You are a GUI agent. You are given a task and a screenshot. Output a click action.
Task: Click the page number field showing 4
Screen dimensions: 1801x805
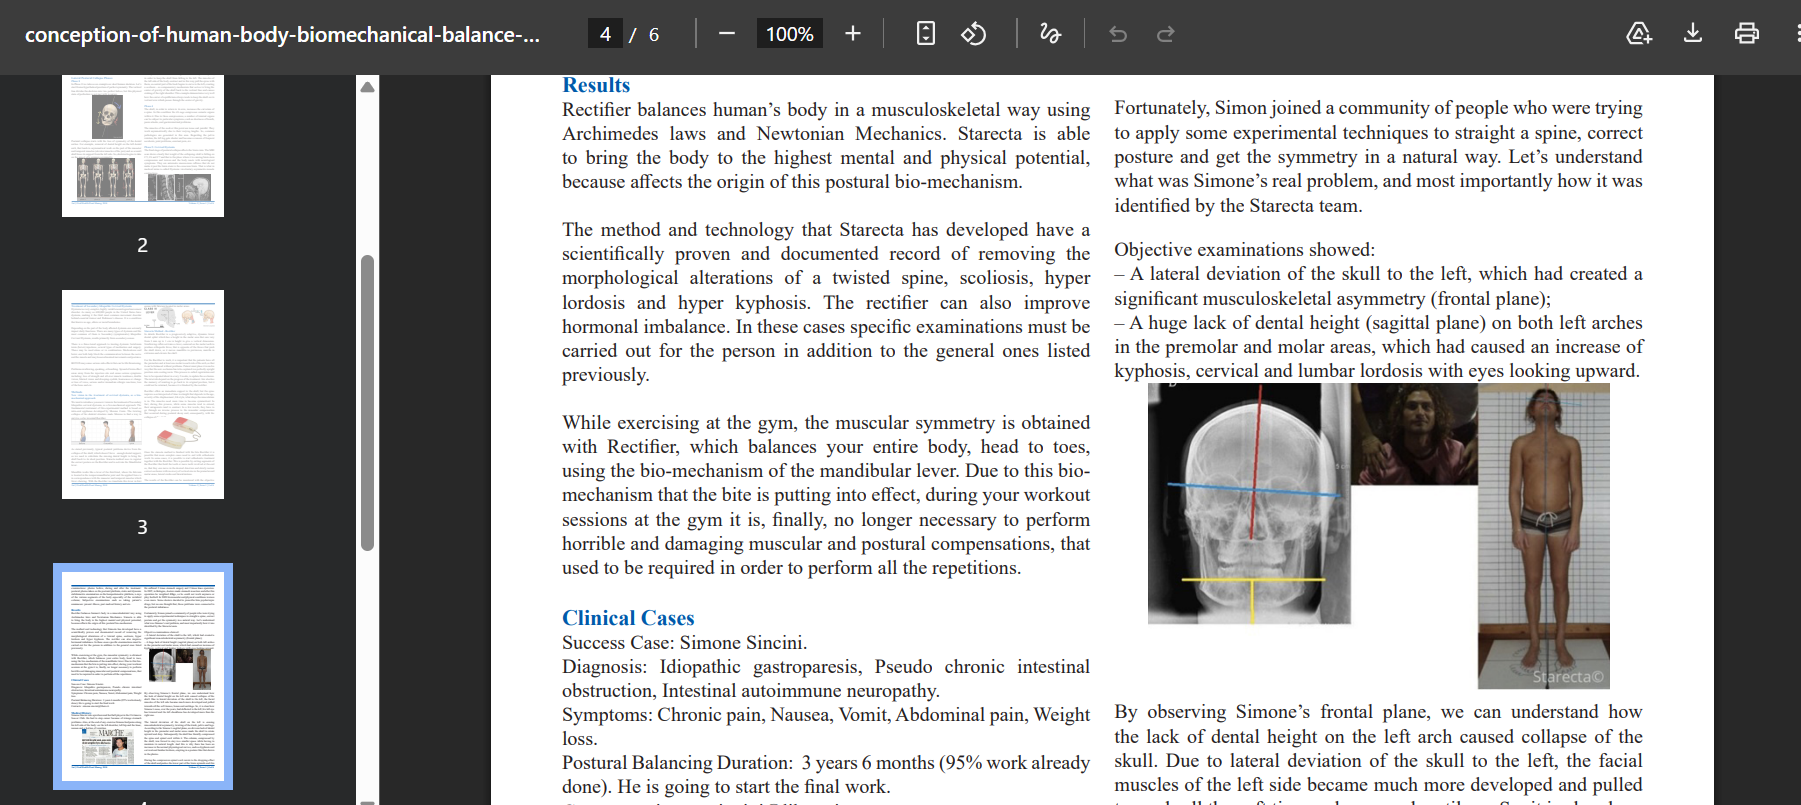(605, 34)
